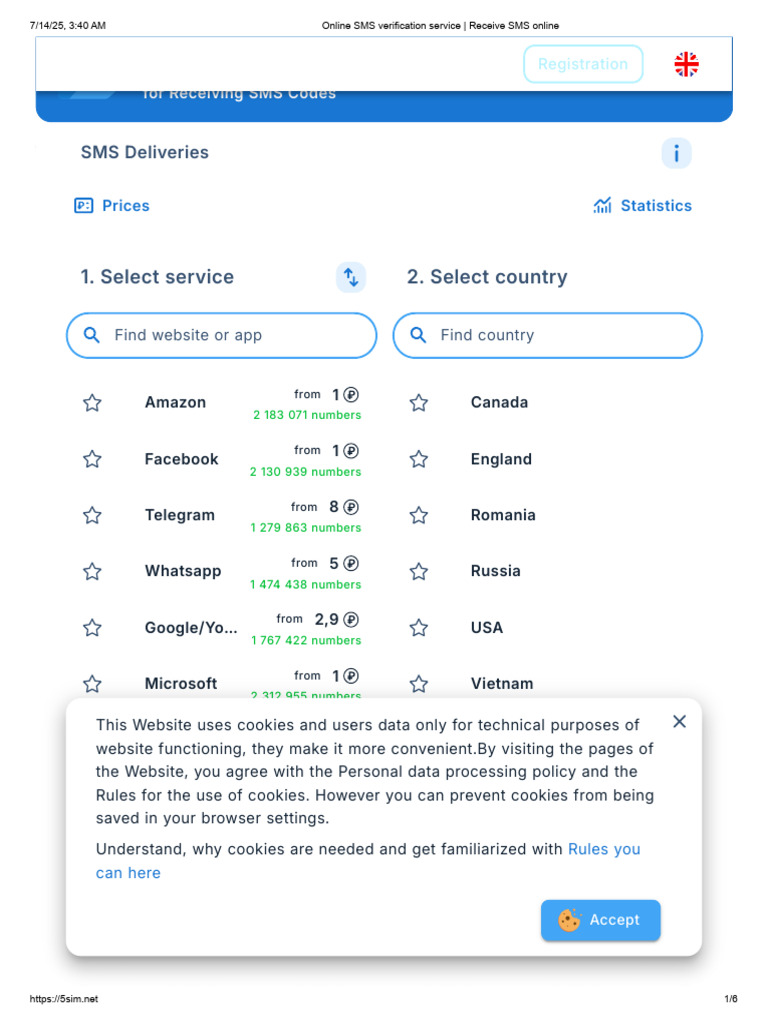Click the Prices ruble icon
This screenshot has height=1024, width=768.
tap(84, 206)
